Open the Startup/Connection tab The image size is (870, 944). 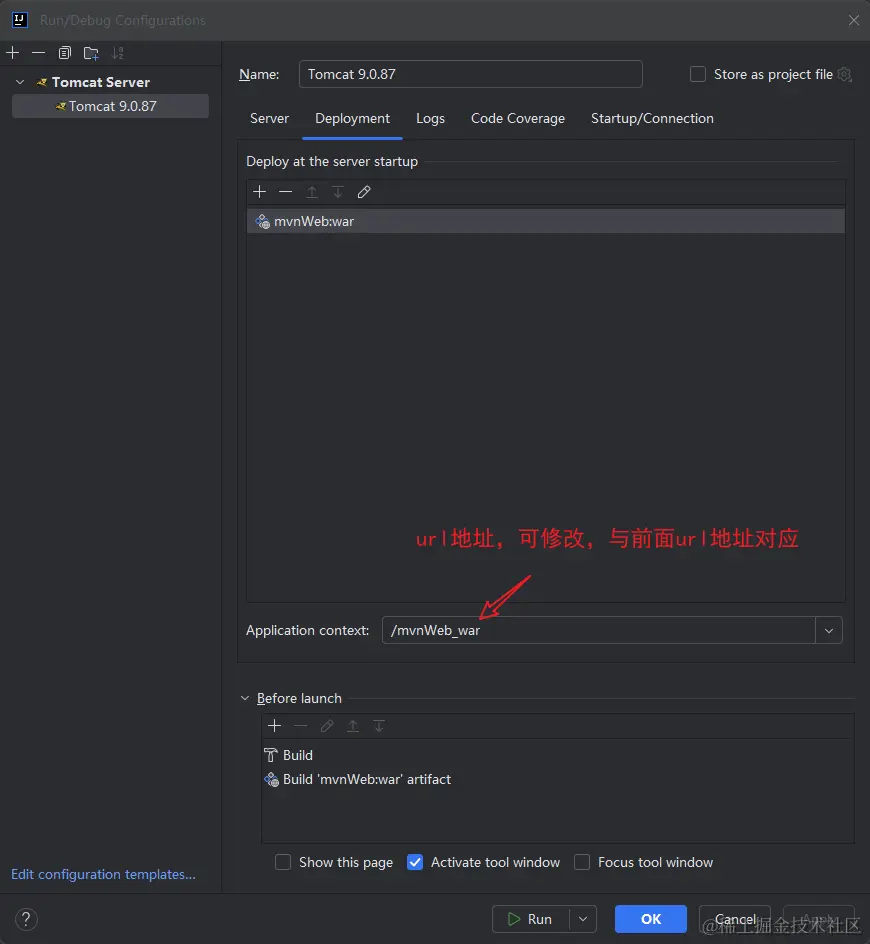click(x=652, y=119)
